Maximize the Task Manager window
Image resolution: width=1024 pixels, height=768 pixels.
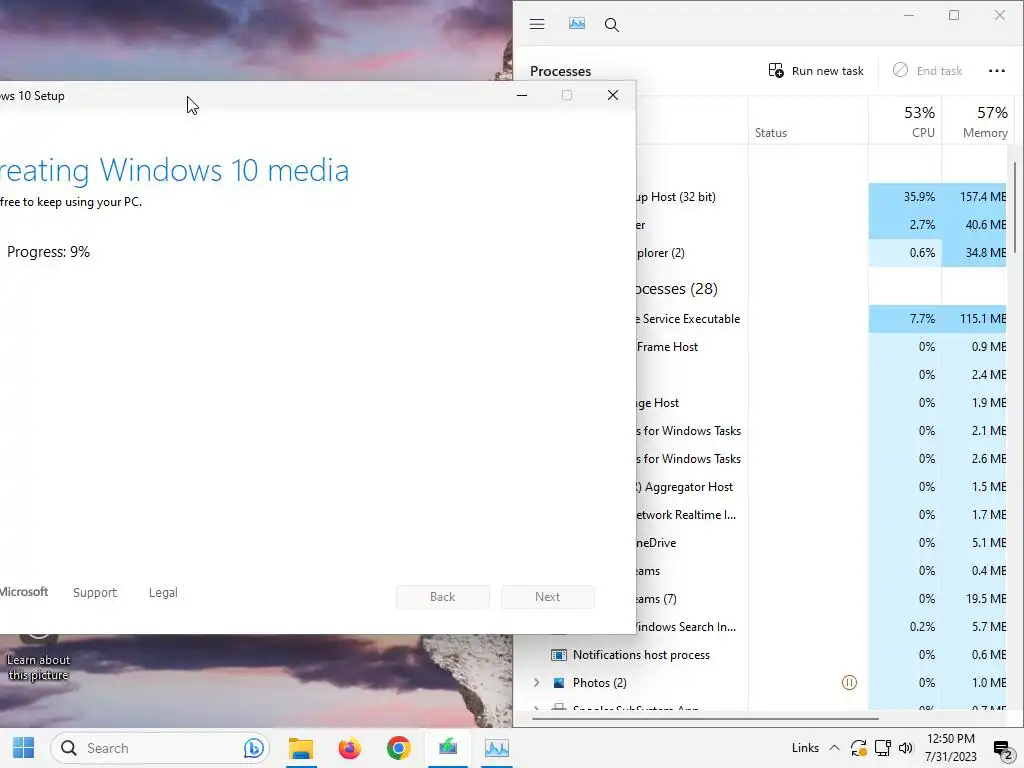pyautogui.click(x=954, y=15)
